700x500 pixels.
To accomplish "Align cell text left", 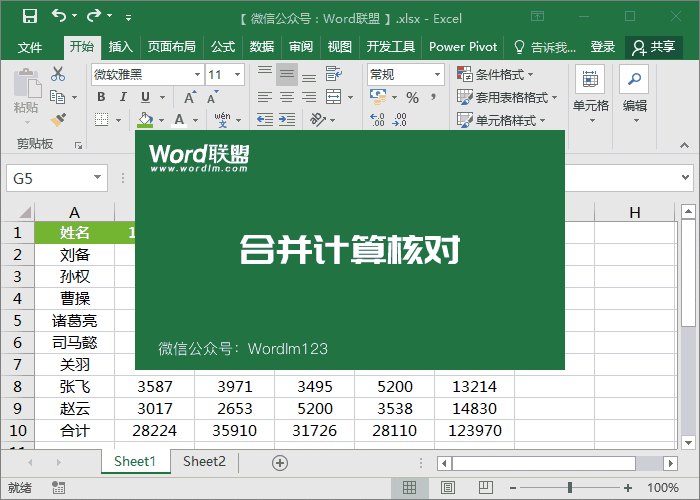I will (265, 97).
